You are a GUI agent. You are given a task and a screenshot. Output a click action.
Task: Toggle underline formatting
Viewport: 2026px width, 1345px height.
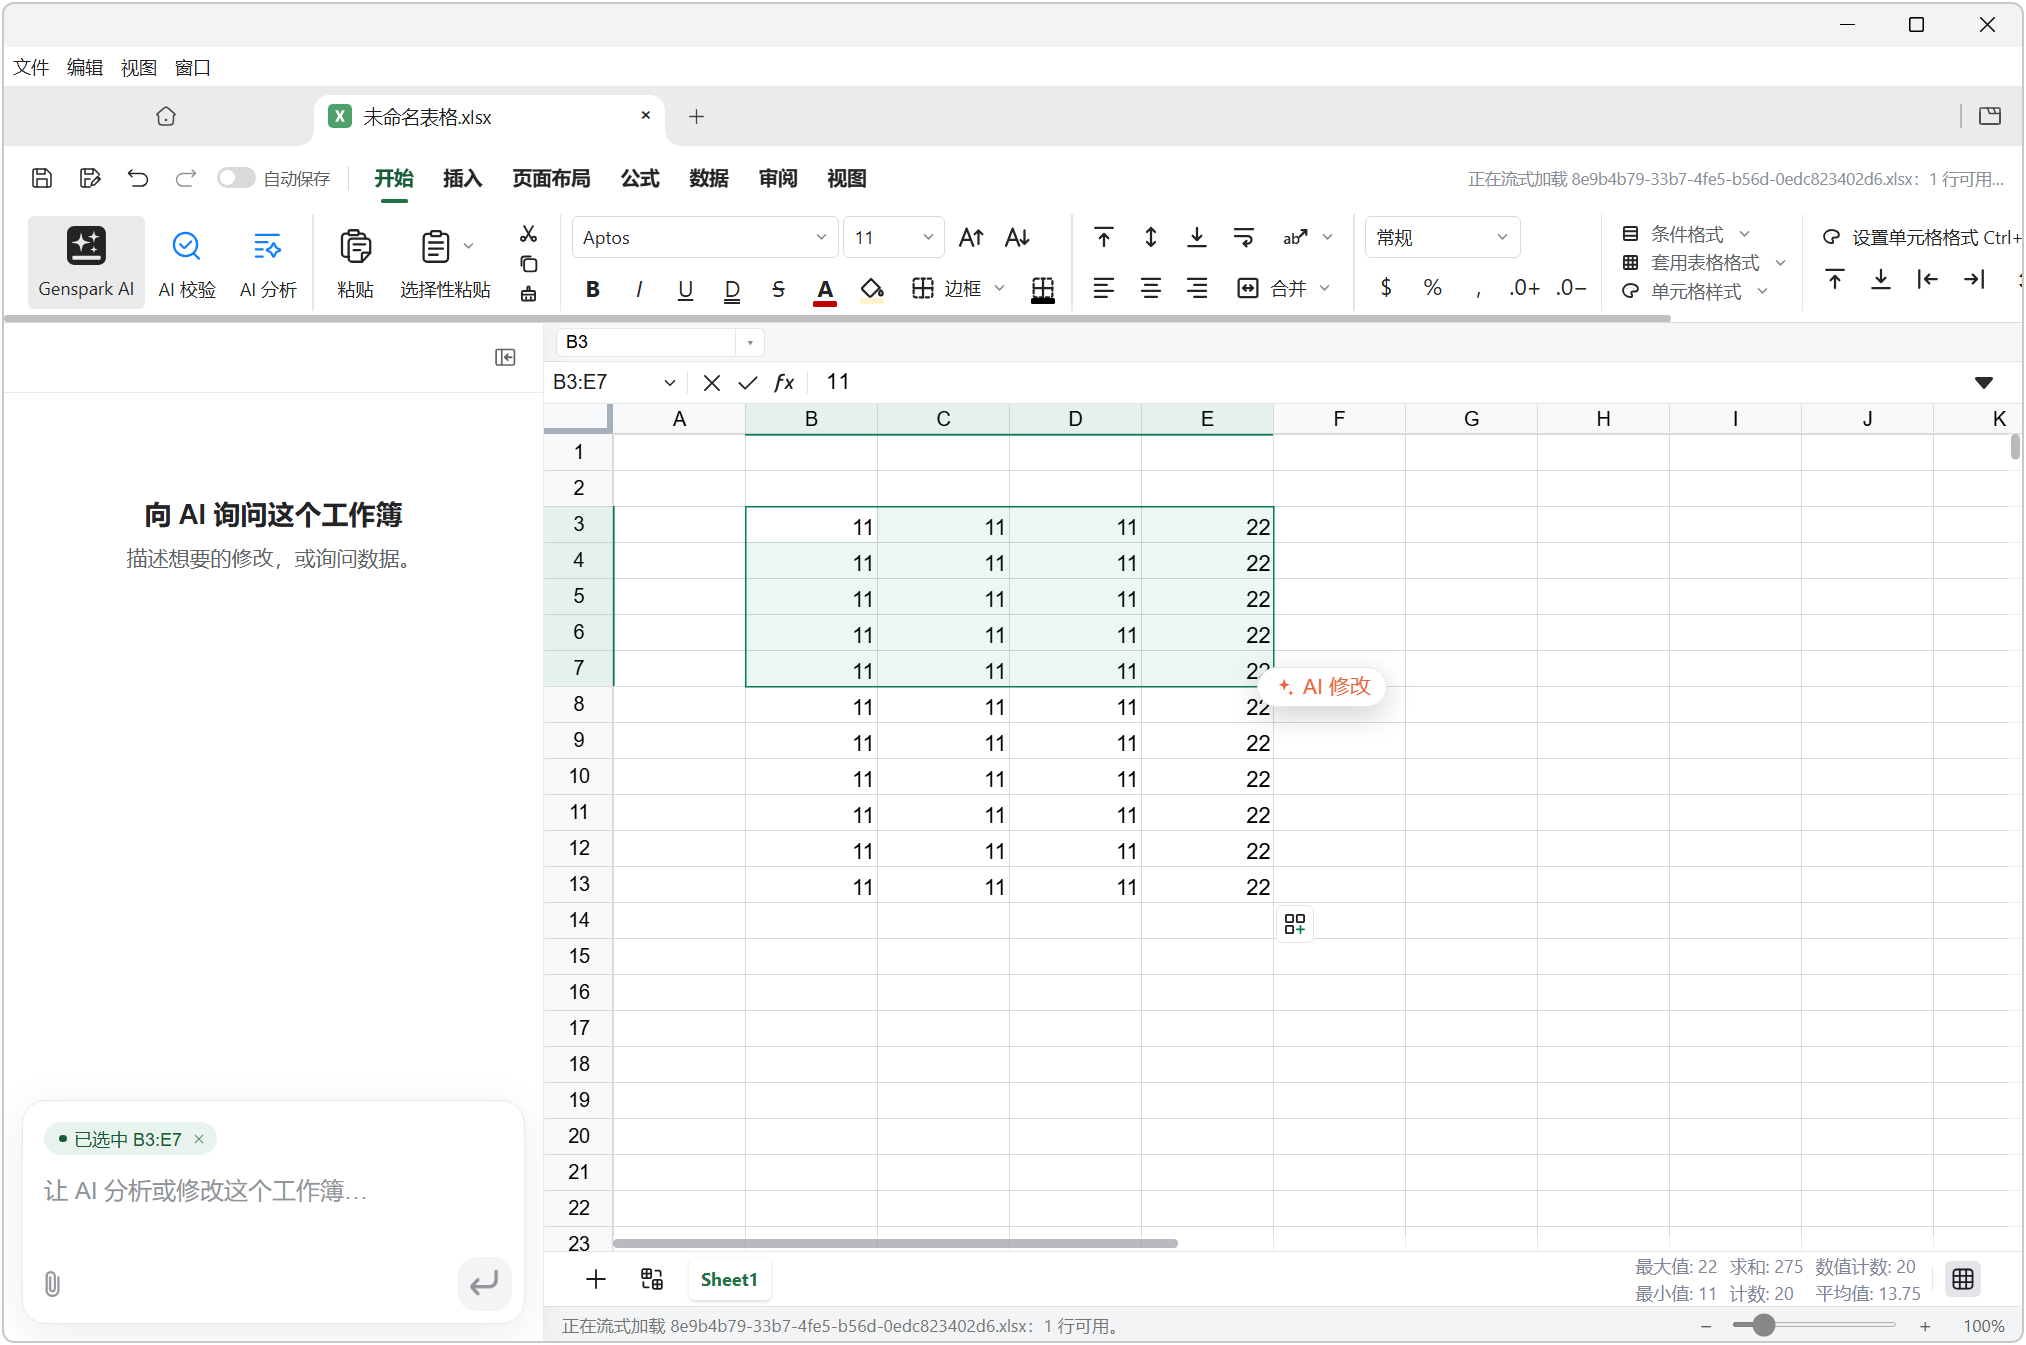click(x=685, y=289)
